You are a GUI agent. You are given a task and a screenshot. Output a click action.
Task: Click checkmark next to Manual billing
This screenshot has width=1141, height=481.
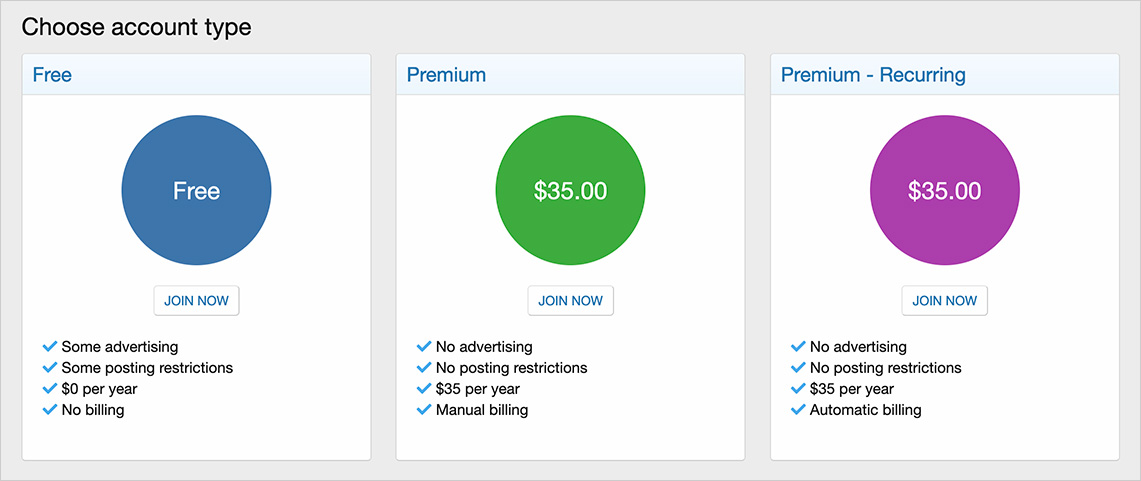(x=424, y=409)
